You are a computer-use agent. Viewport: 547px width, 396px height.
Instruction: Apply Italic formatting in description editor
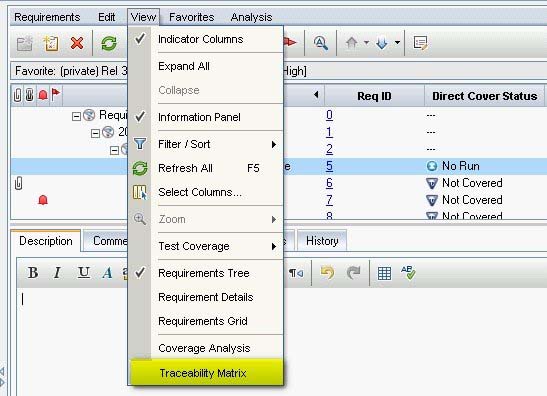(x=57, y=272)
